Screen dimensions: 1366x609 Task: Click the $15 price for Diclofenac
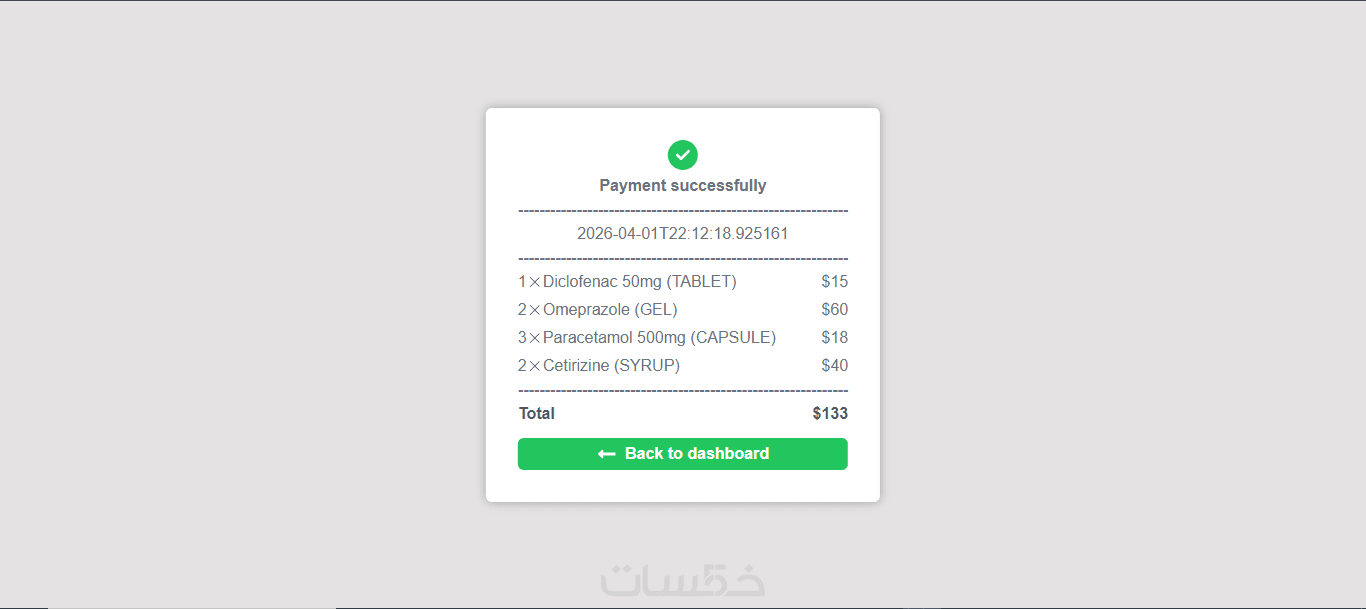pyautogui.click(x=834, y=282)
